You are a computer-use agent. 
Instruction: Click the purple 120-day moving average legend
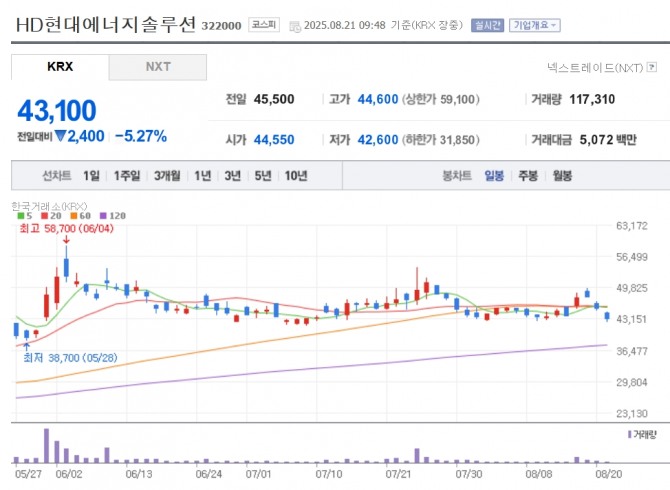113,216
